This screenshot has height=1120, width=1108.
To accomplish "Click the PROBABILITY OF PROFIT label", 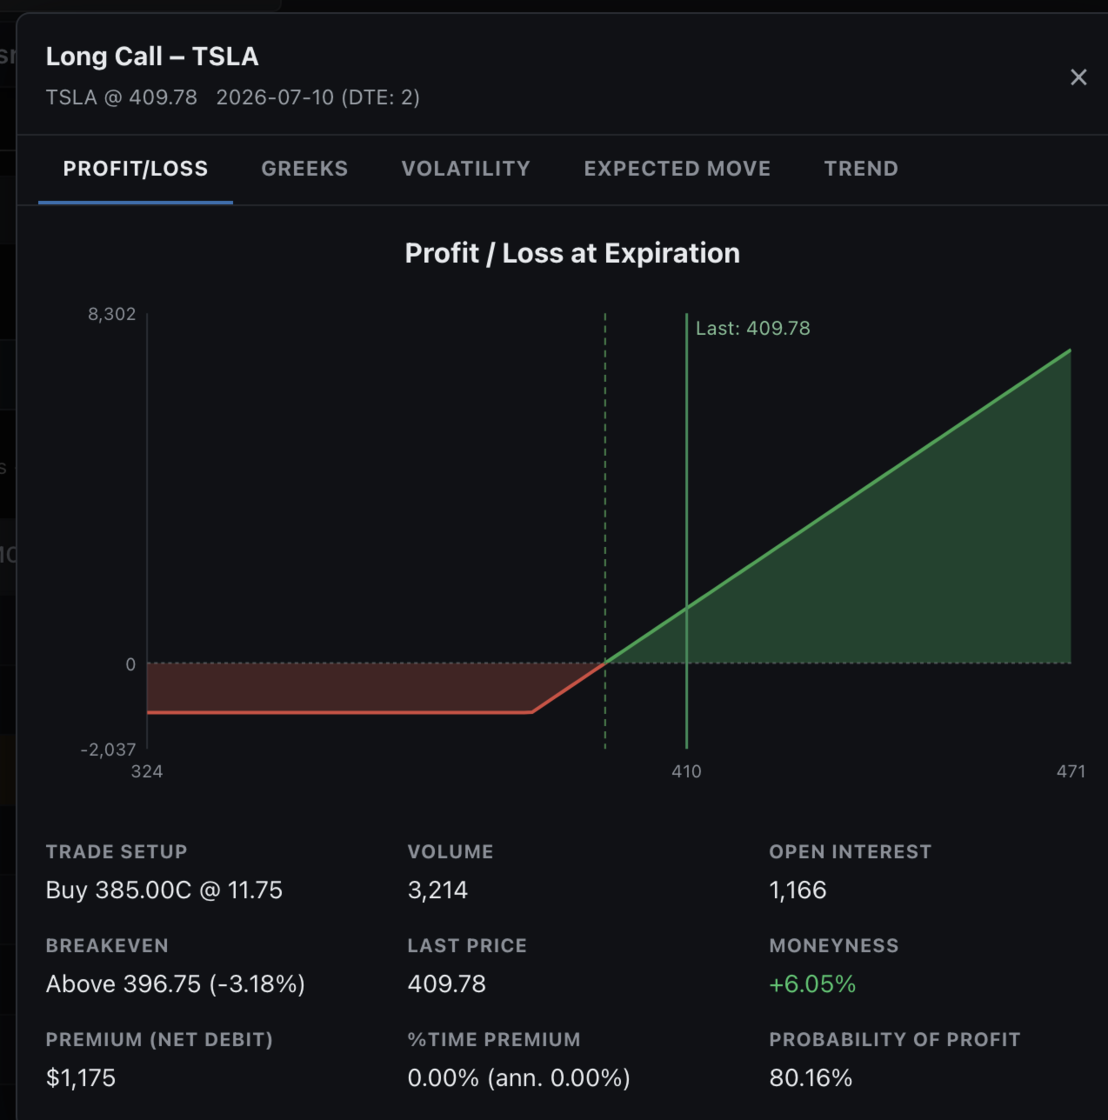I will [x=894, y=1039].
